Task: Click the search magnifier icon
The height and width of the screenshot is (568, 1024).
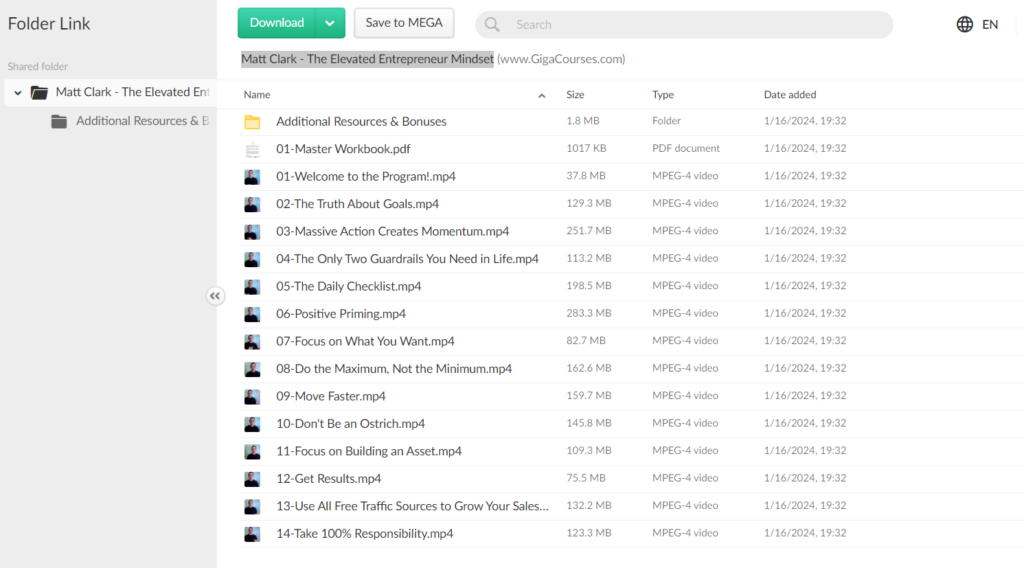Action: pyautogui.click(x=492, y=25)
